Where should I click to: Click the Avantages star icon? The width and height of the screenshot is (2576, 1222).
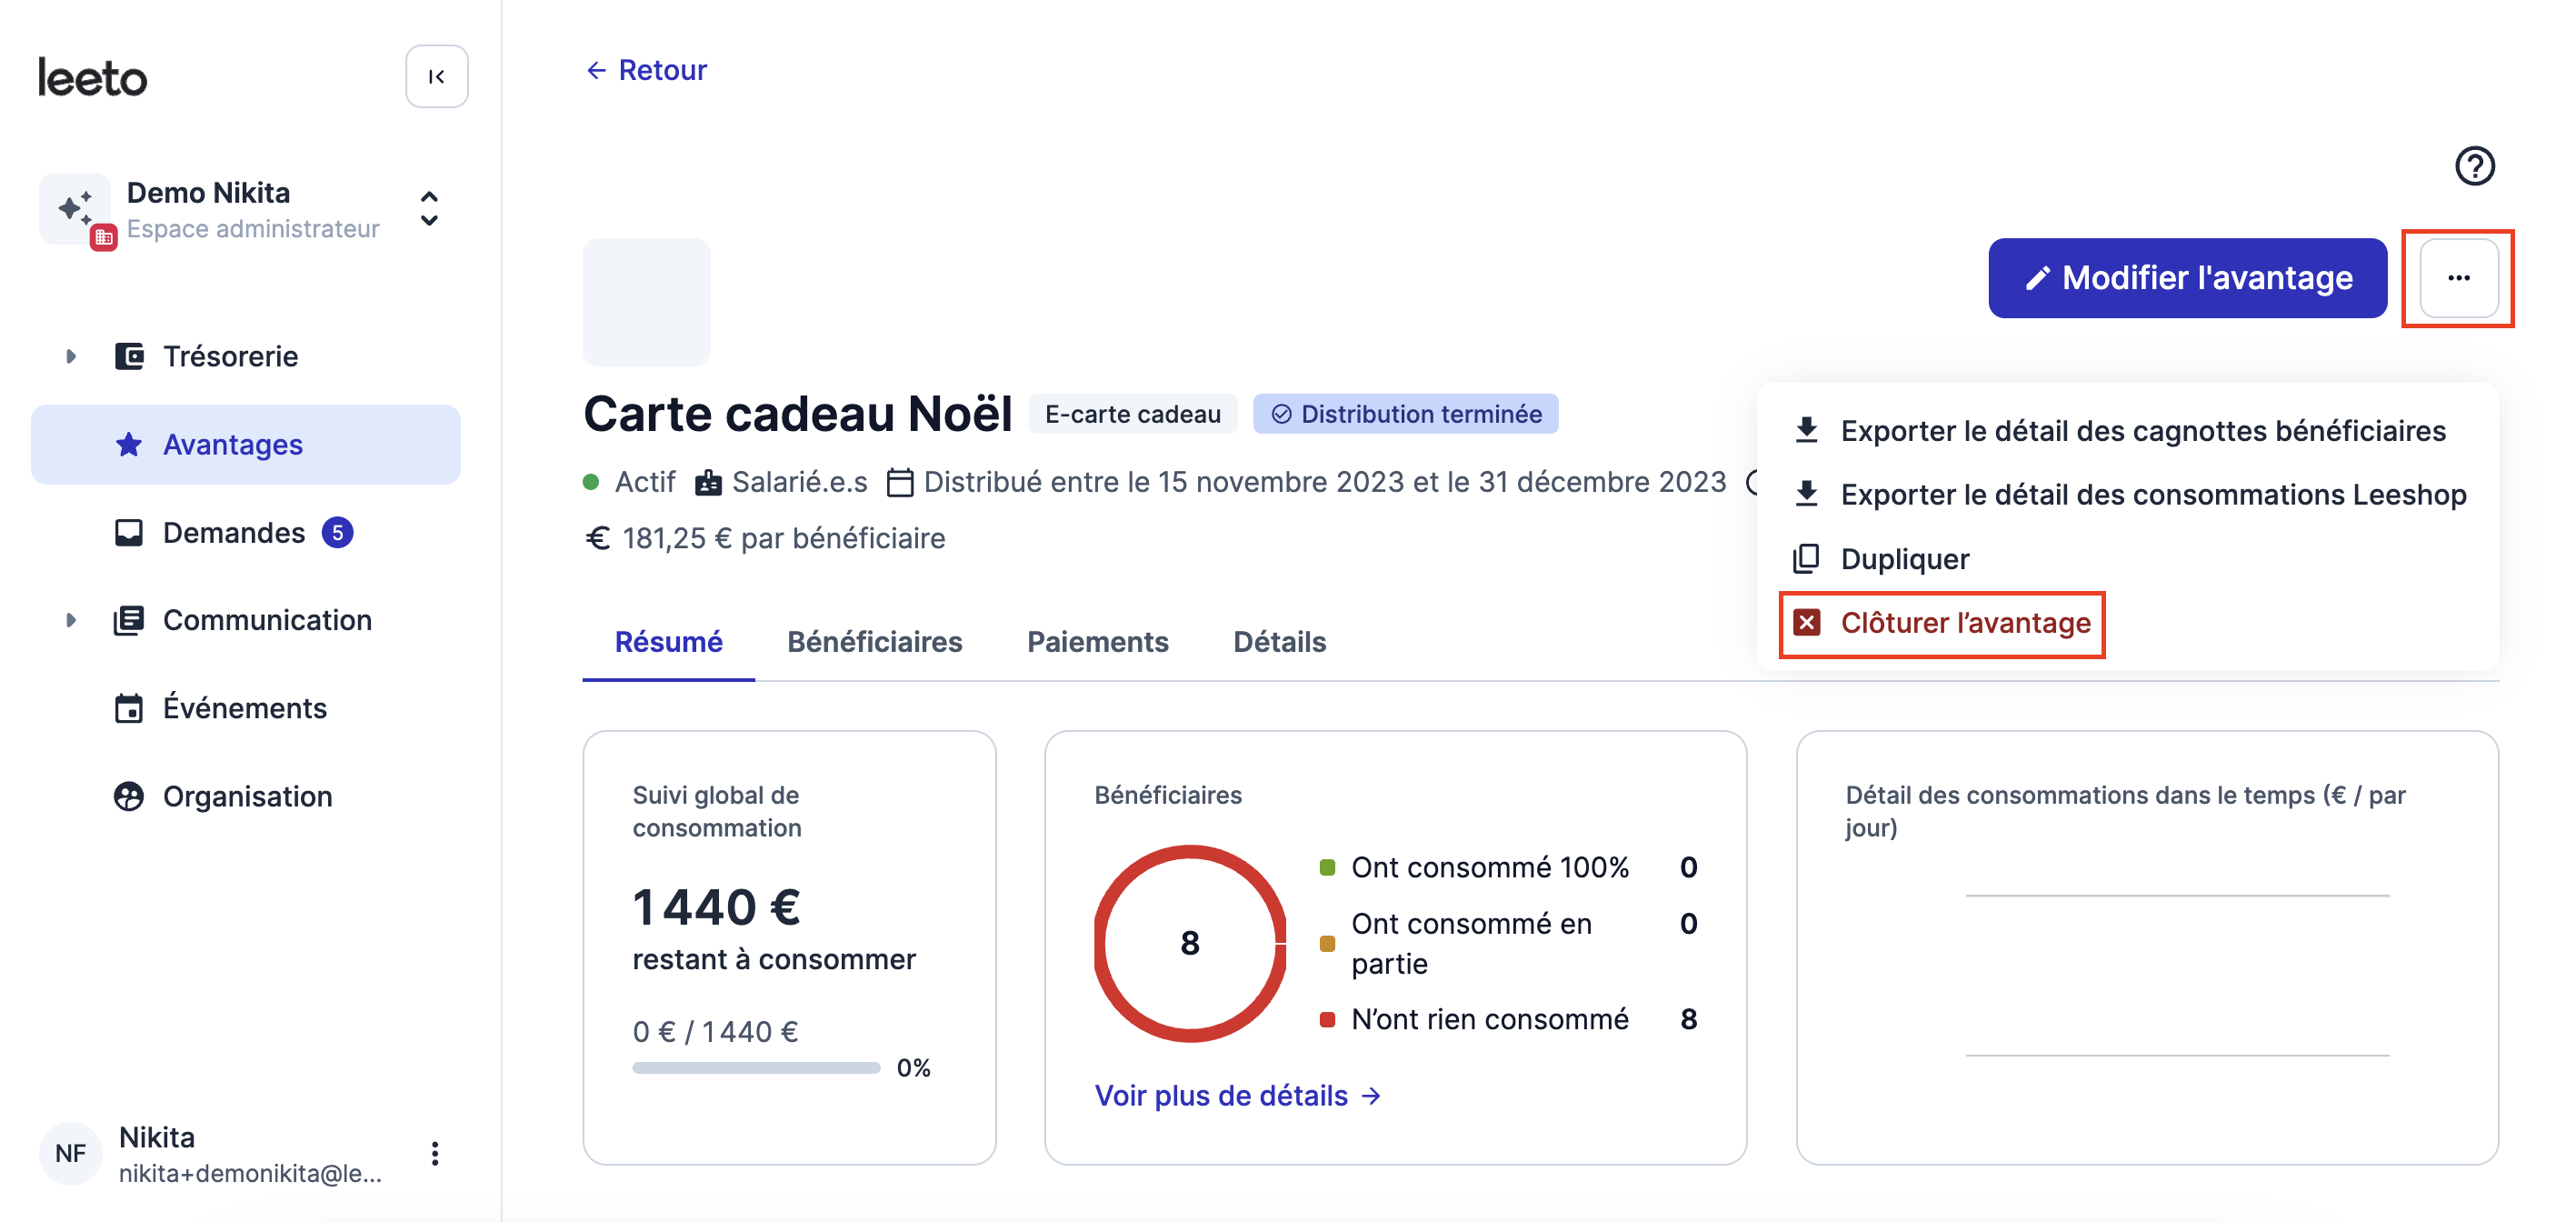click(x=129, y=444)
